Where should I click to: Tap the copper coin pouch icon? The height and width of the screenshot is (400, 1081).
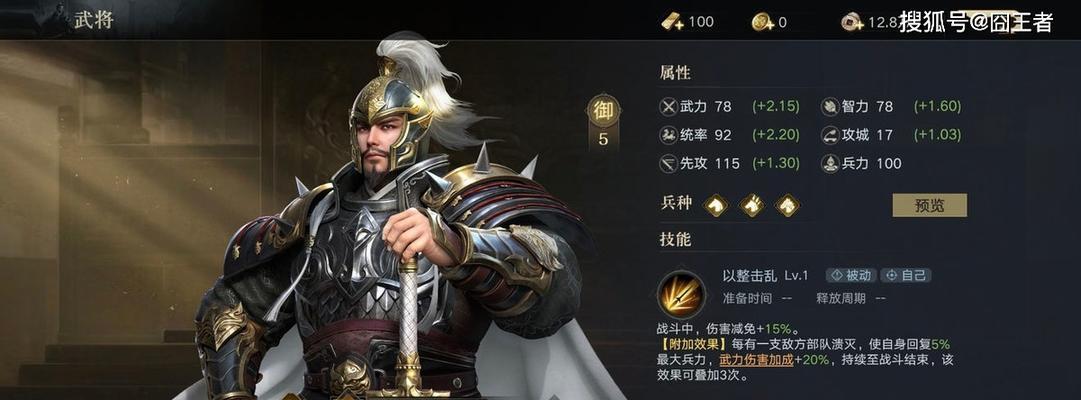[x=852, y=22]
